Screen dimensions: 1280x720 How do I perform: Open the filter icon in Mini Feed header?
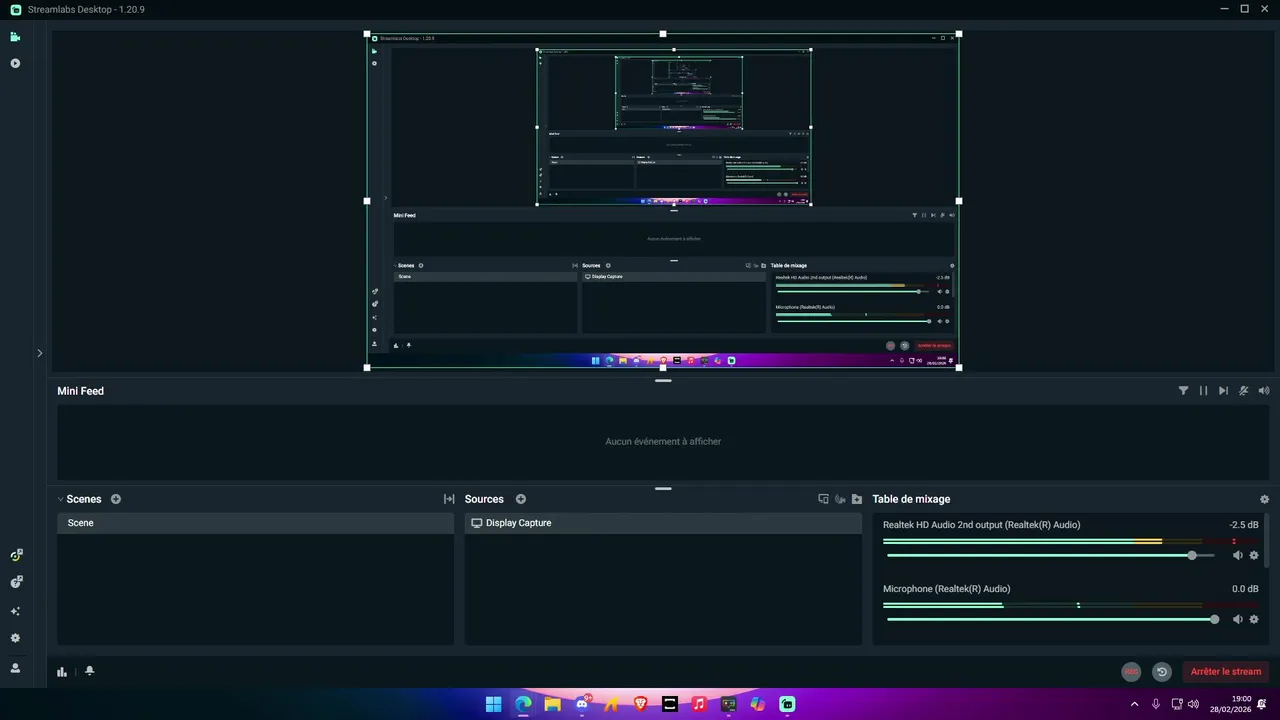click(x=1184, y=391)
